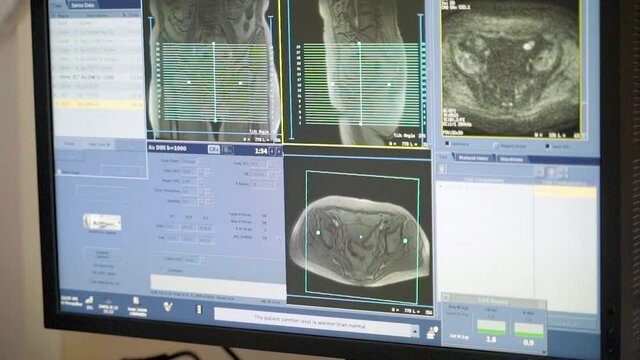This screenshot has width=640, height=360.
Task: Click the Slice Thickness value field
Action: point(189,191)
